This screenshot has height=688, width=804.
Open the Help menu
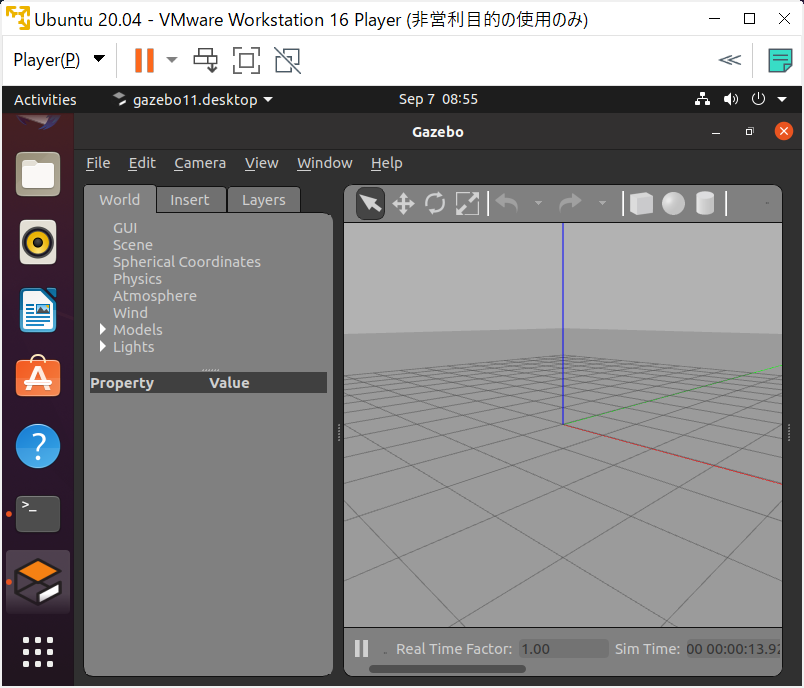pos(387,163)
